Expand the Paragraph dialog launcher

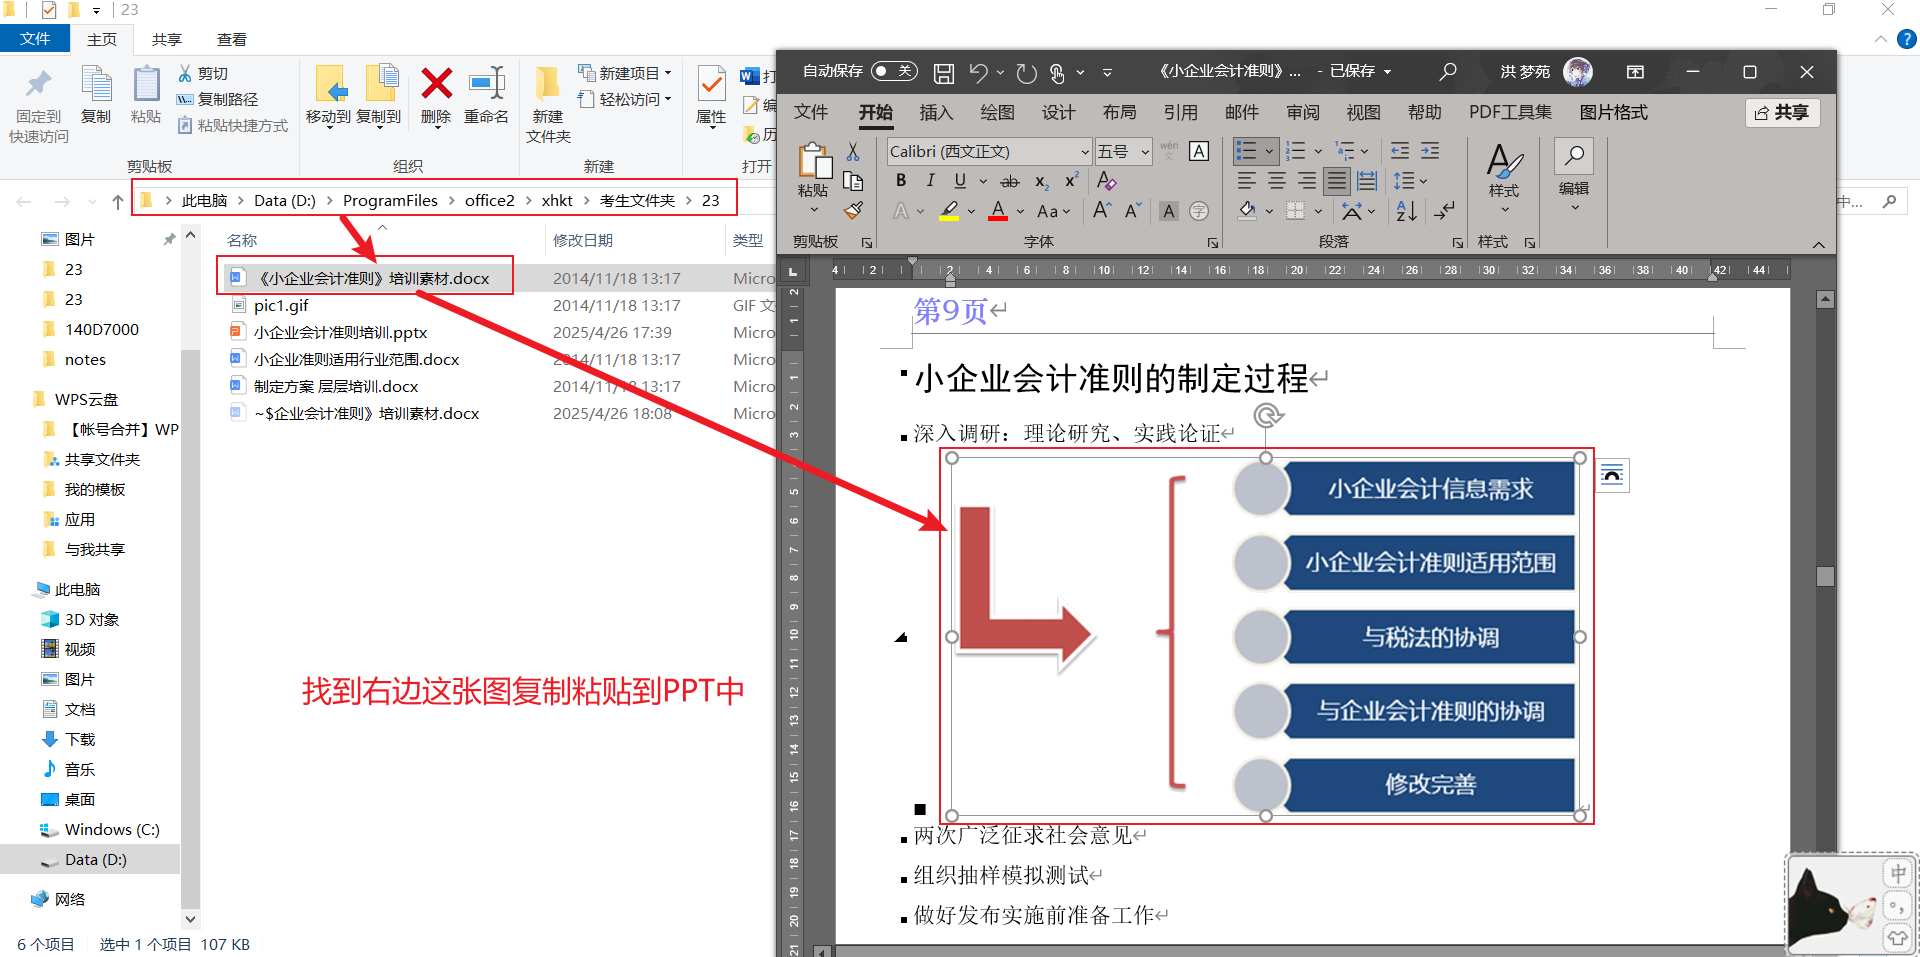click(1457, 243)
